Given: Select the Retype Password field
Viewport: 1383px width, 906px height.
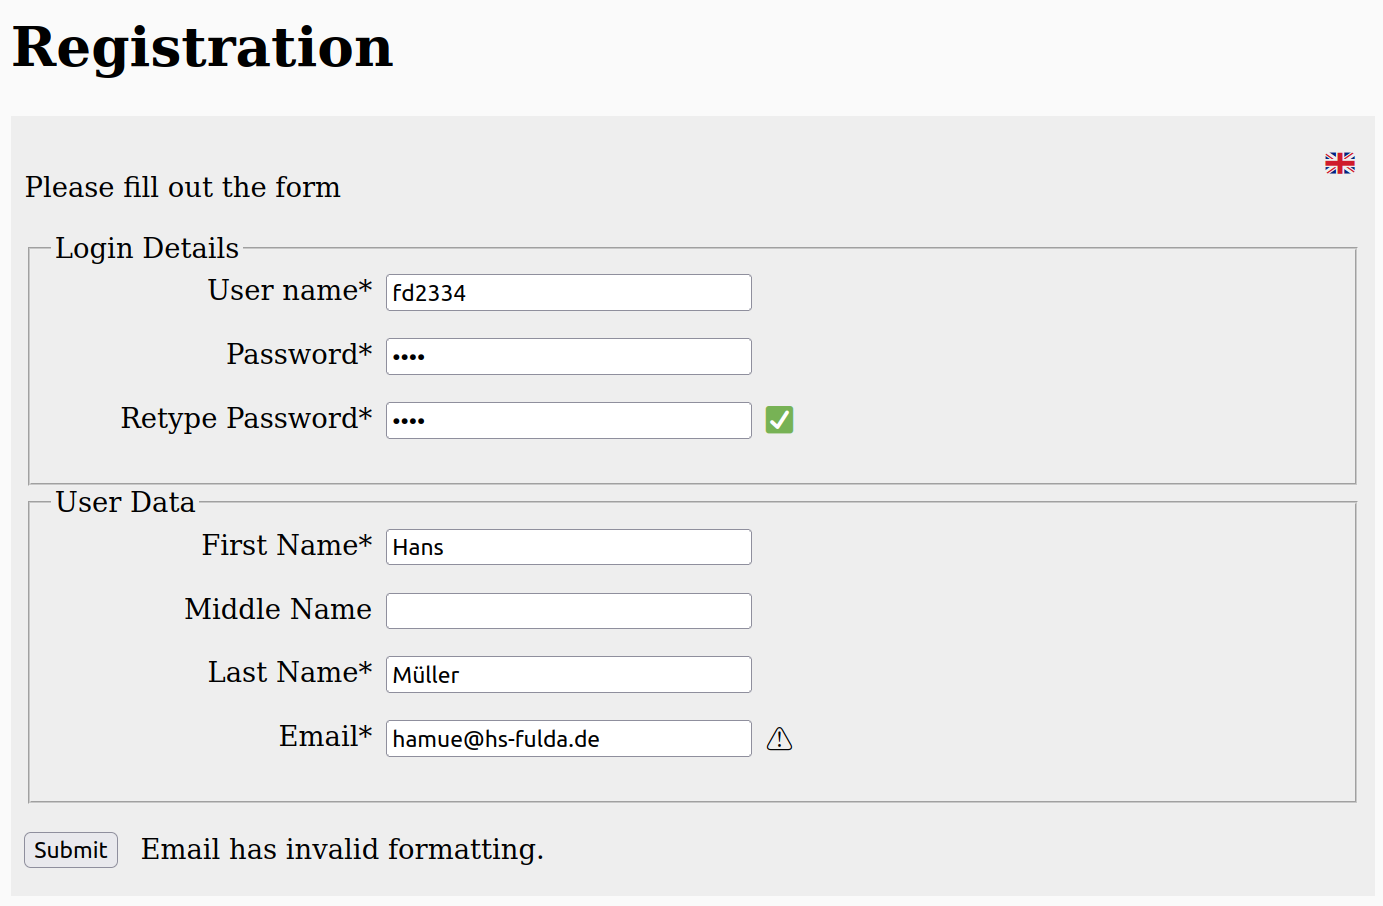Looking at the screenshot, I should pyautogui.click(x=569, y=421).
